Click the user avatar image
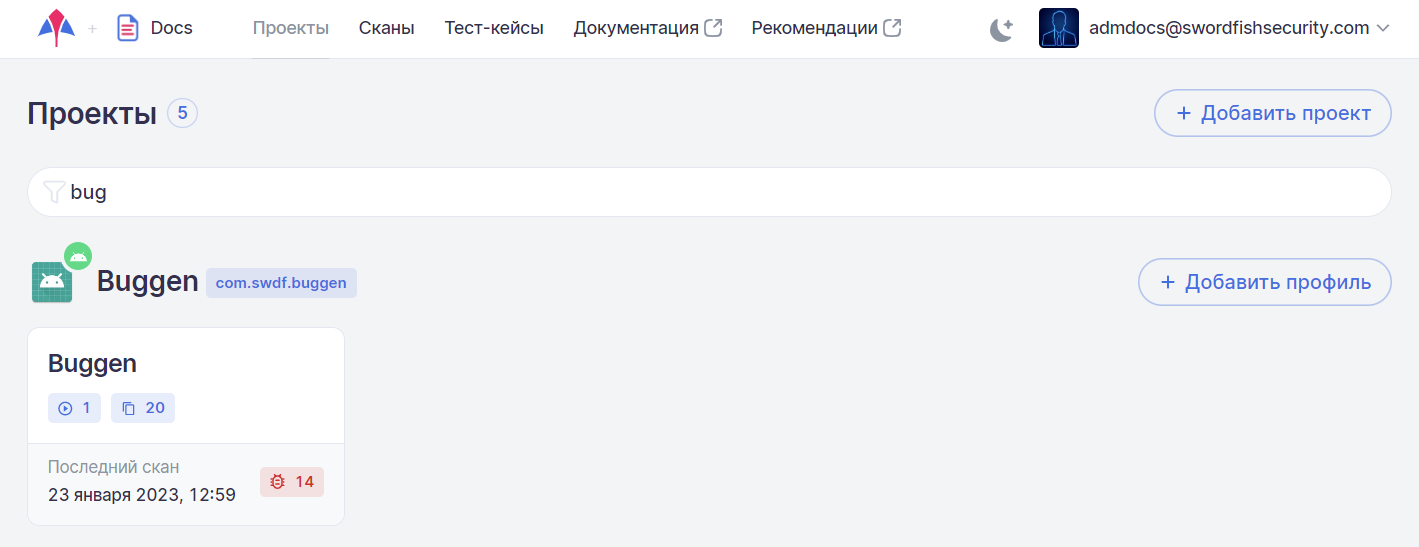This screenshot has width=1419, height=547. click(1058, 28)
